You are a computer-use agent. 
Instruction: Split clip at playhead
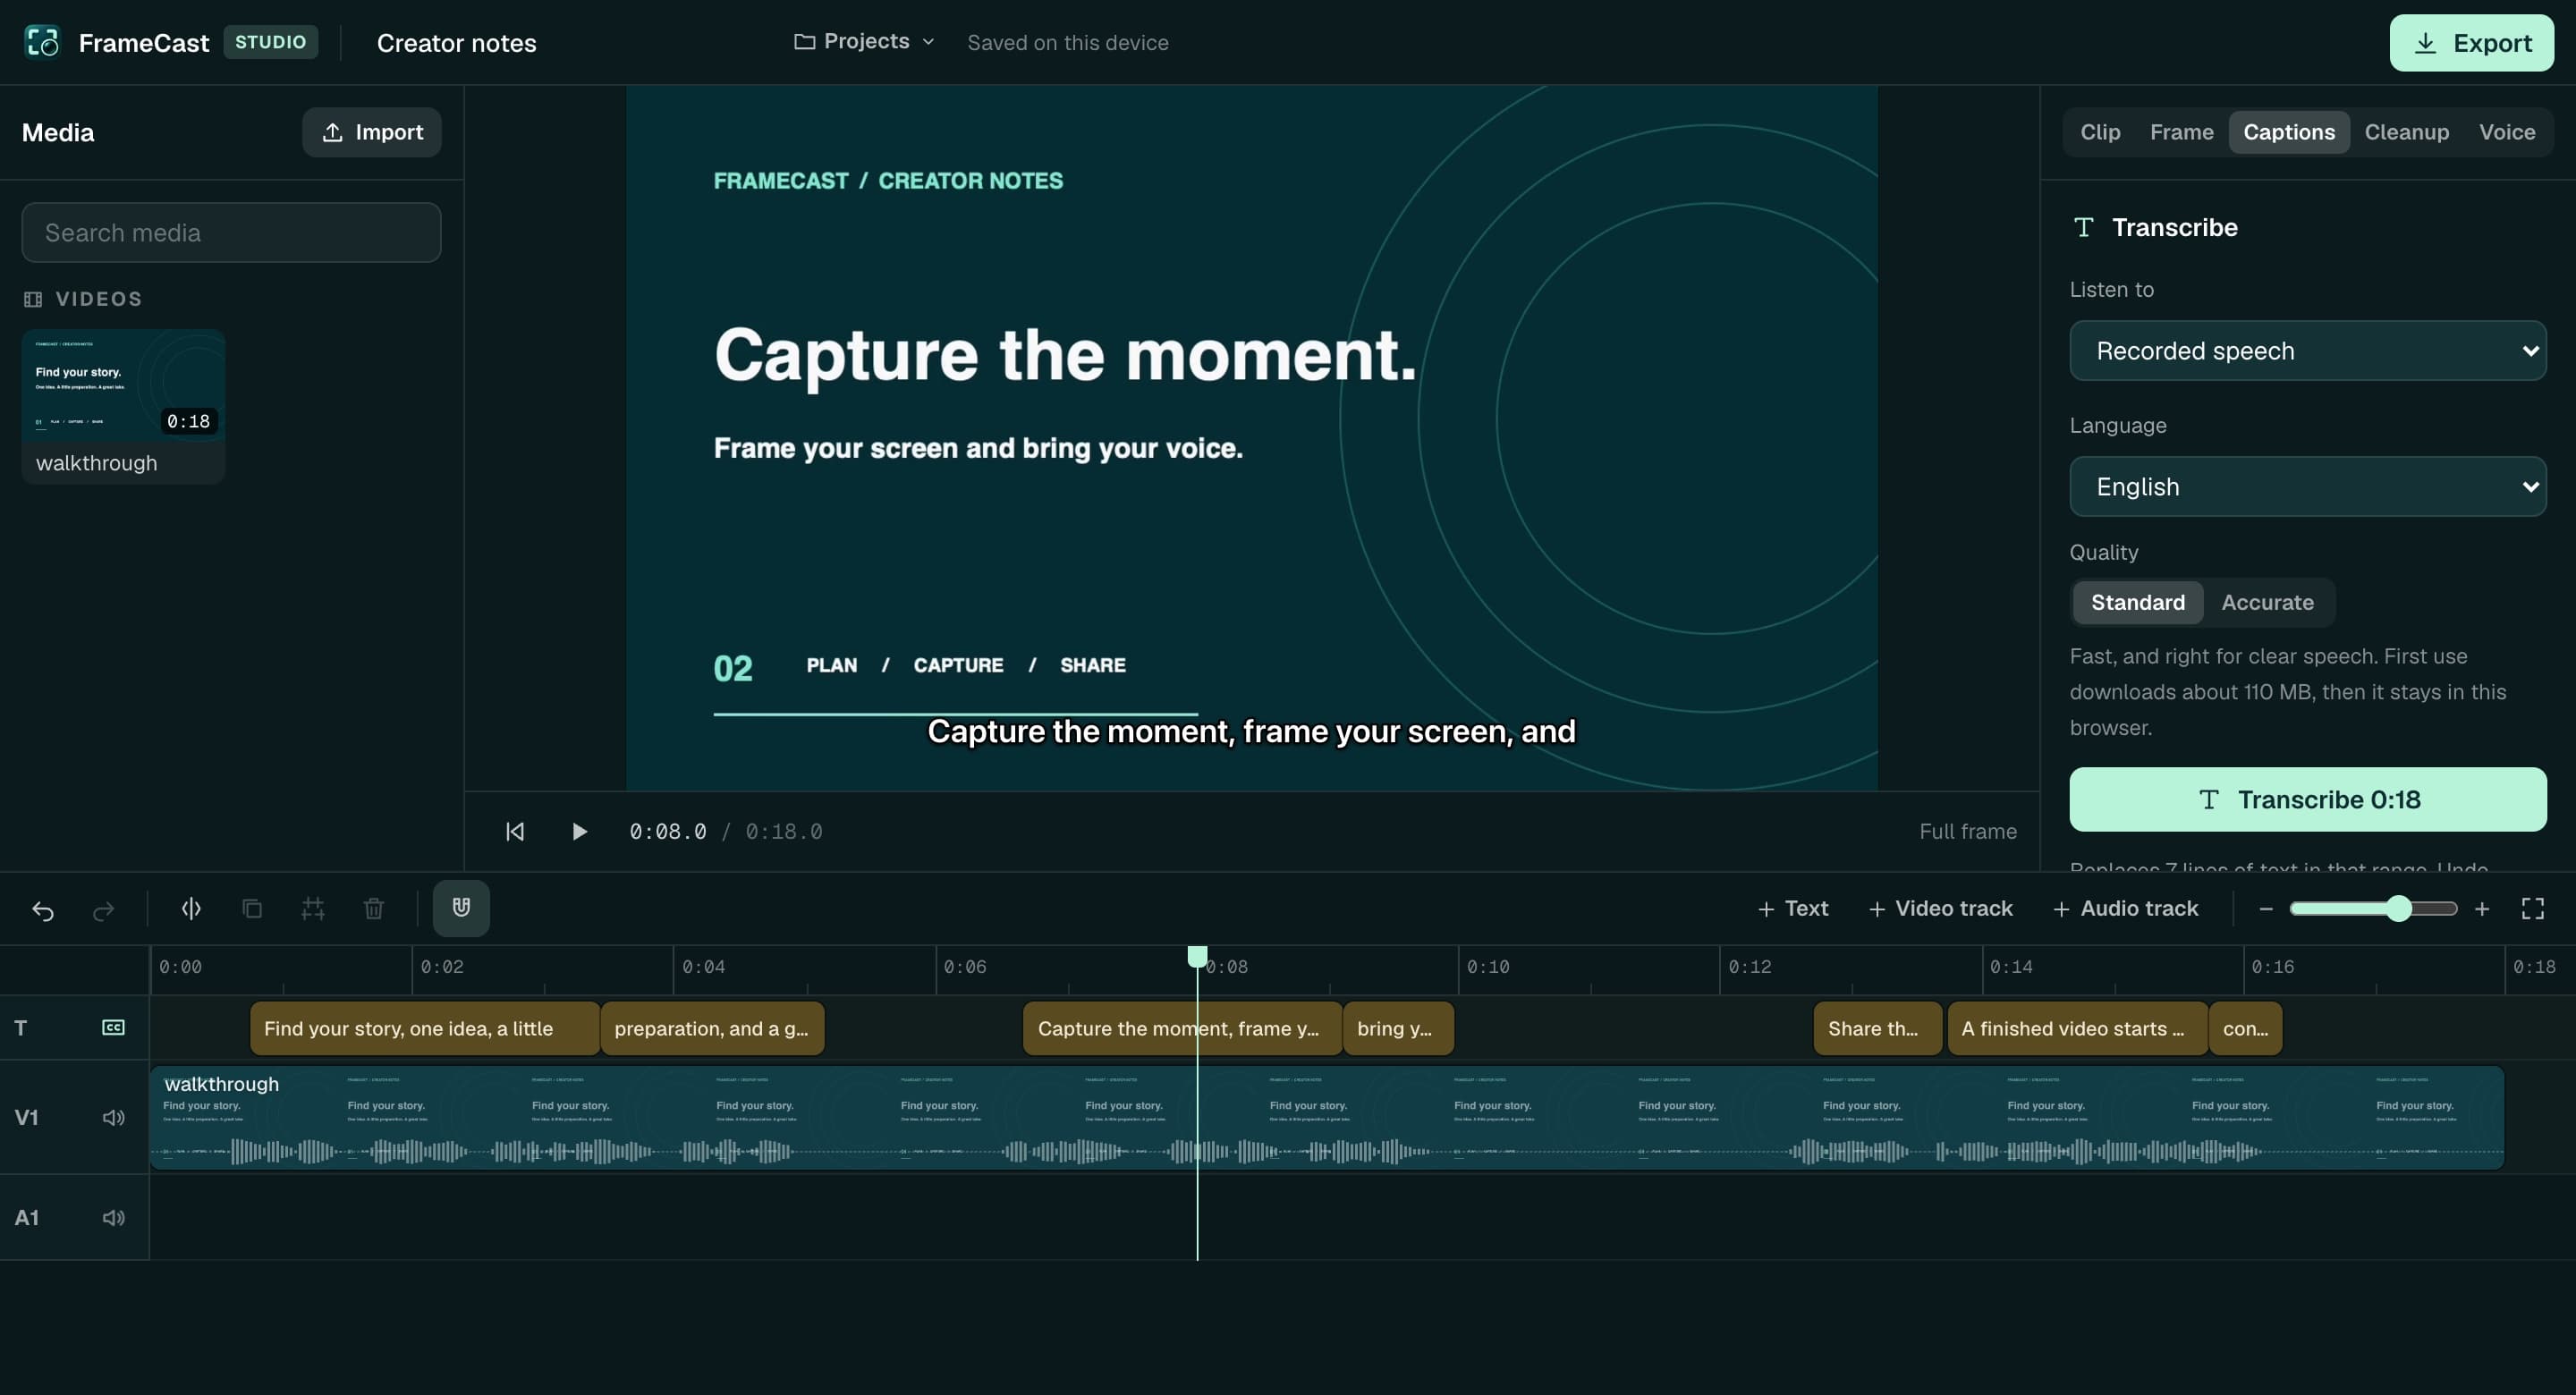(191, 908)
